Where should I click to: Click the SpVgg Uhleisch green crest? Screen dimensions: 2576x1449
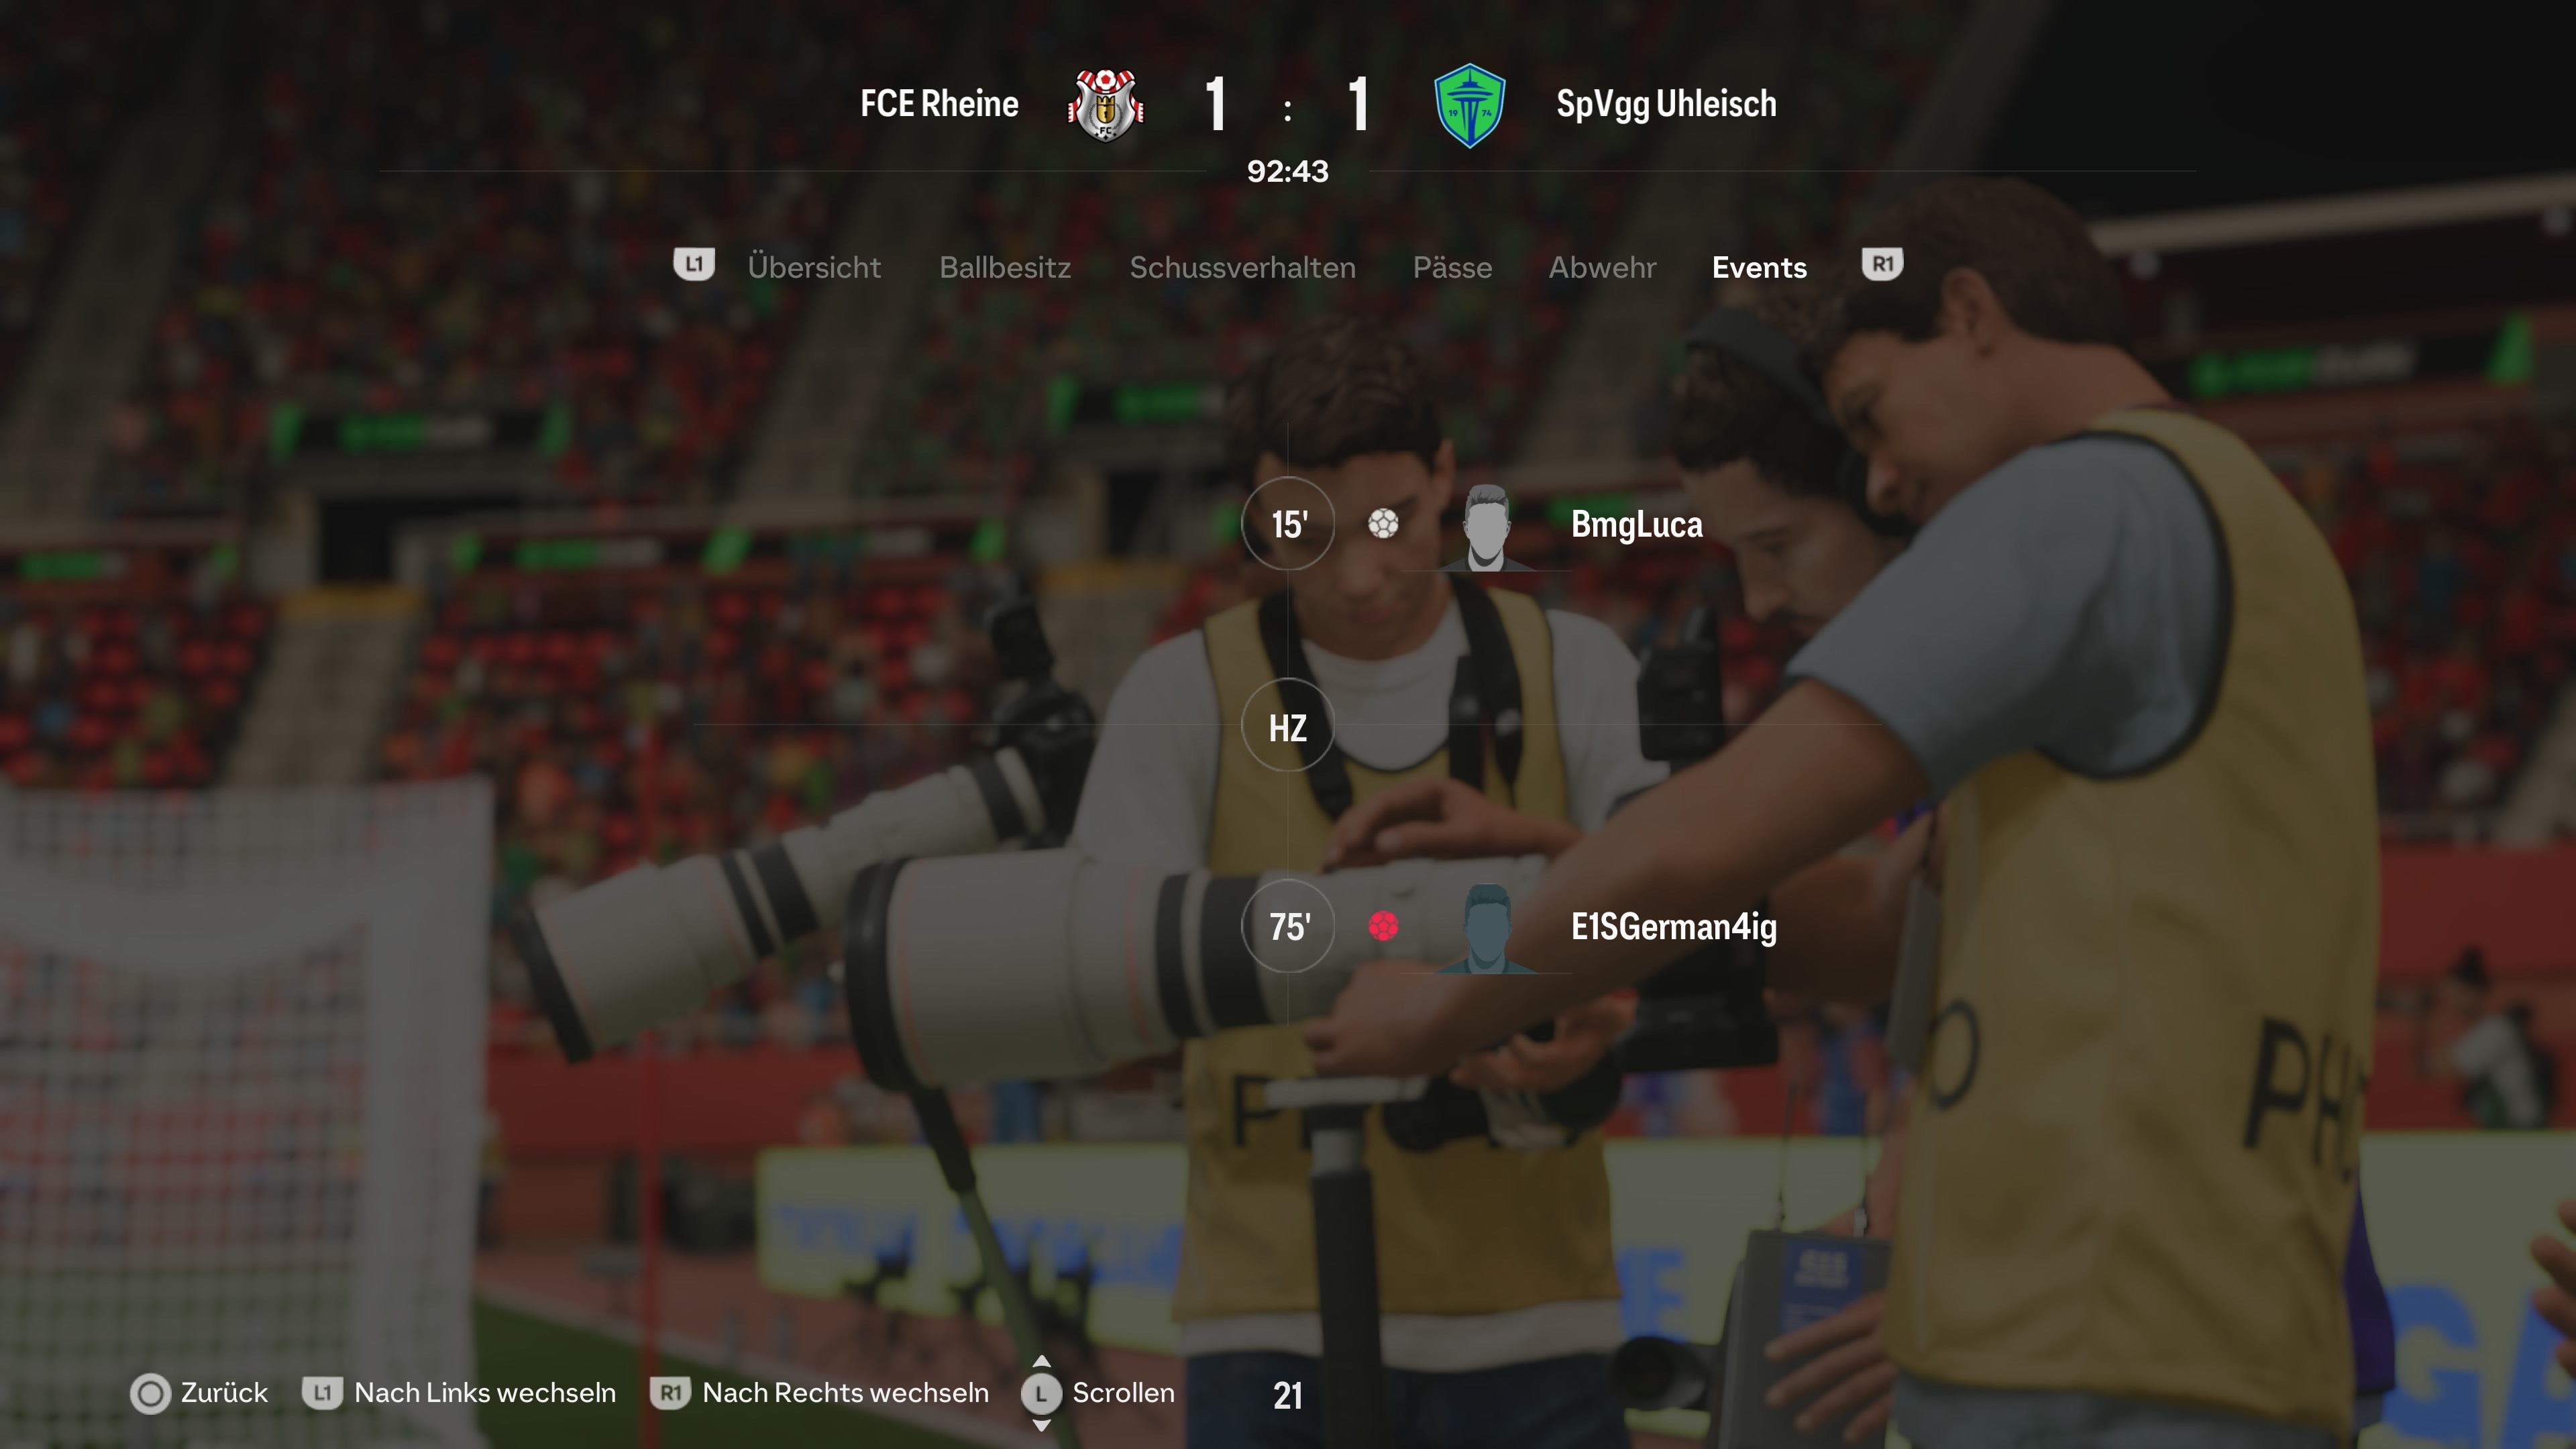pos(1469,105)
